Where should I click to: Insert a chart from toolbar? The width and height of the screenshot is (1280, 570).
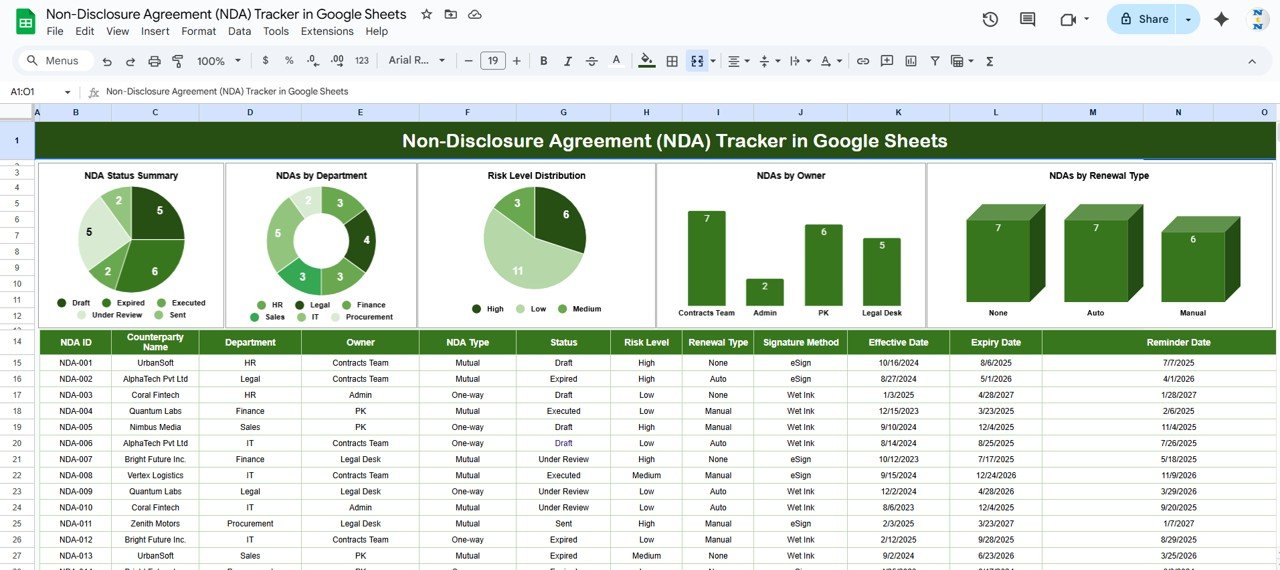(910, 61)
